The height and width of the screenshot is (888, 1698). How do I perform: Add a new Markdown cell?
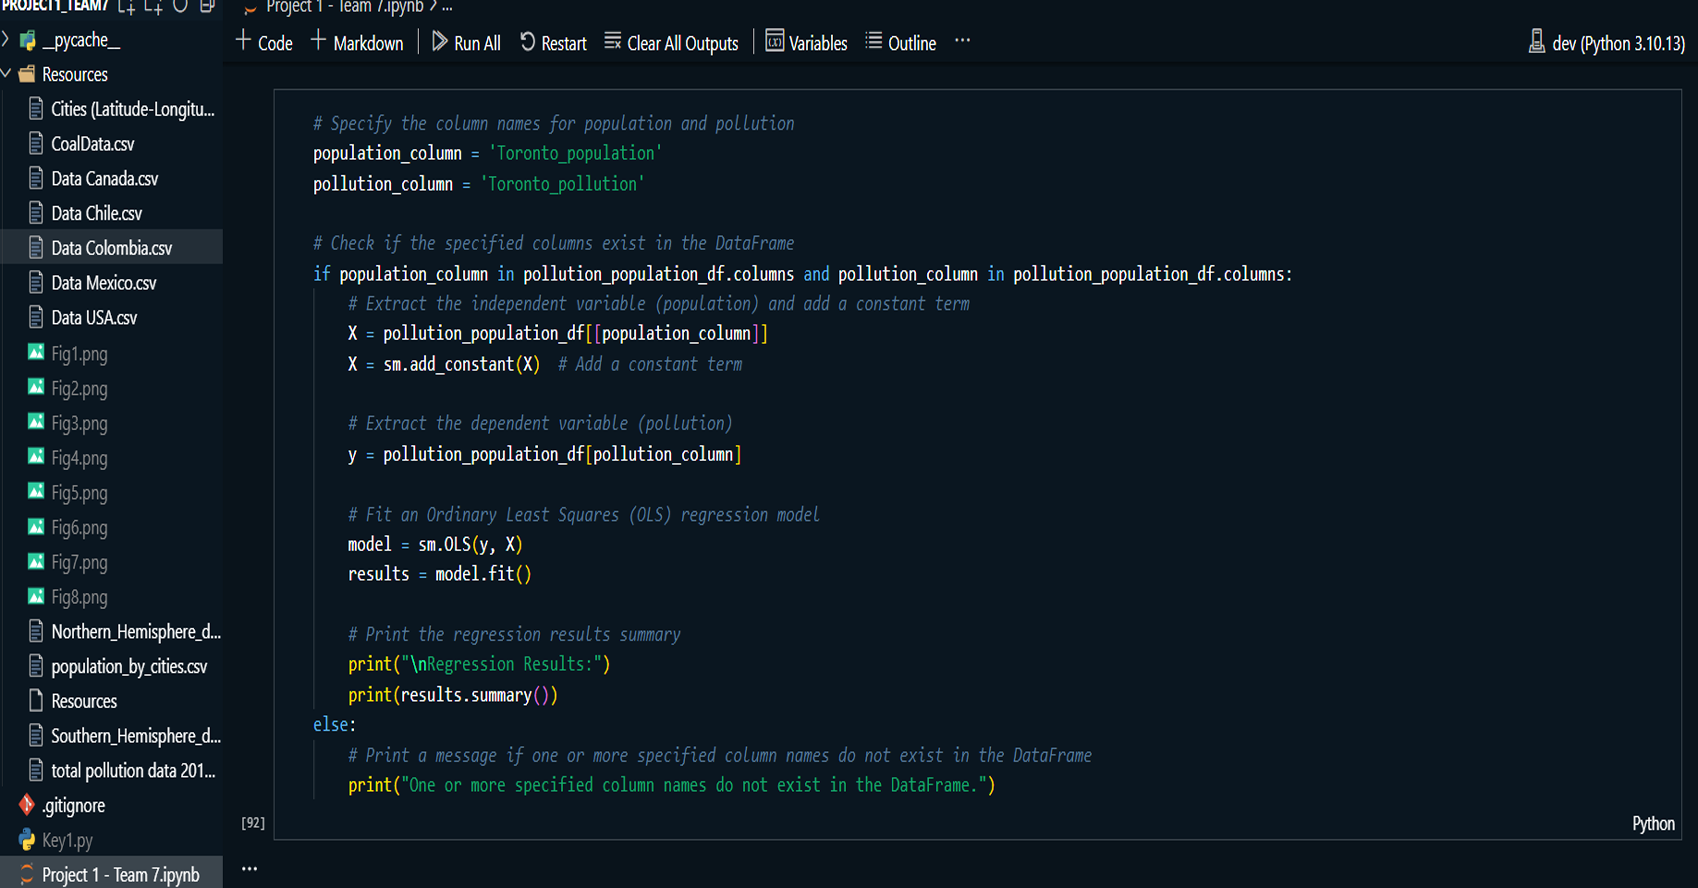[x=357, y=43]
